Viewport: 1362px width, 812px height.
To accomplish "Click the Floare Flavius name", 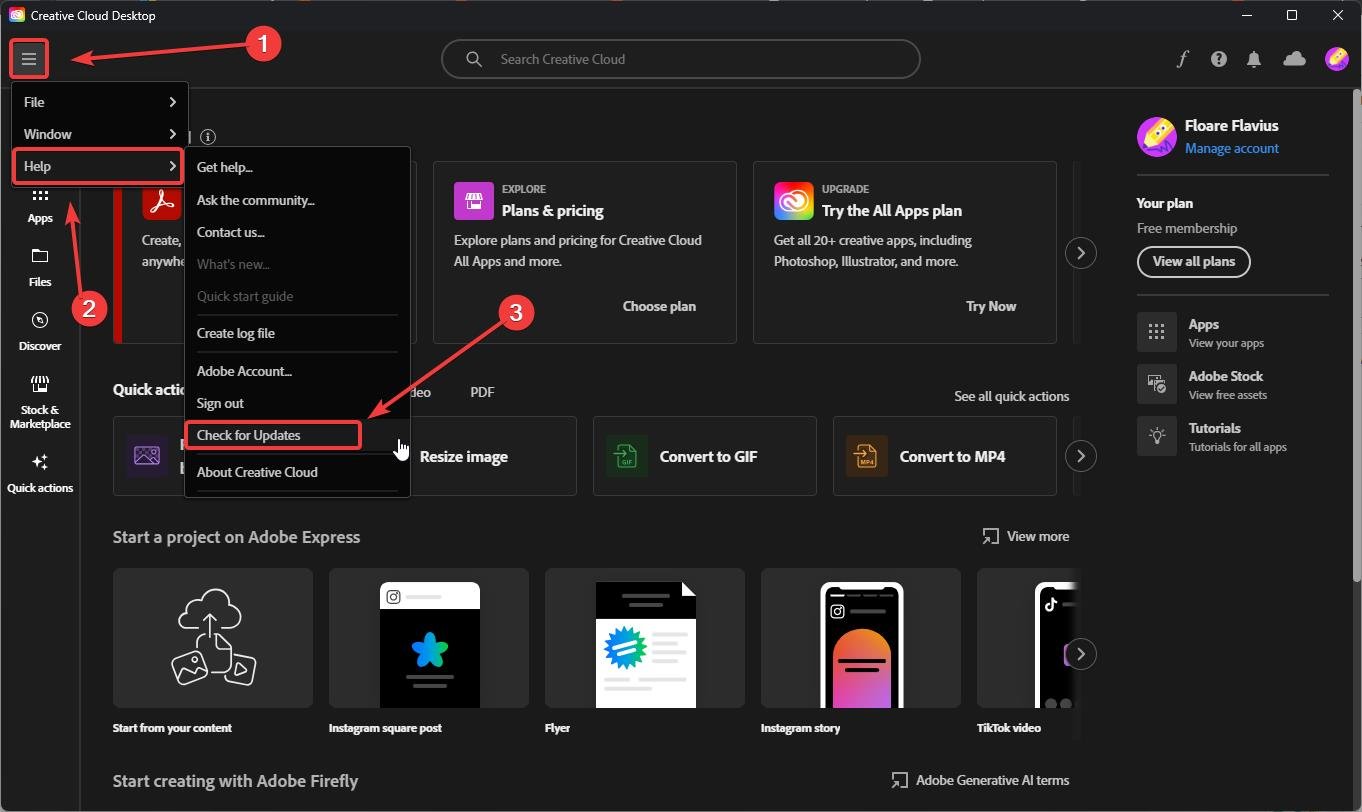I will coord(1231,125).
